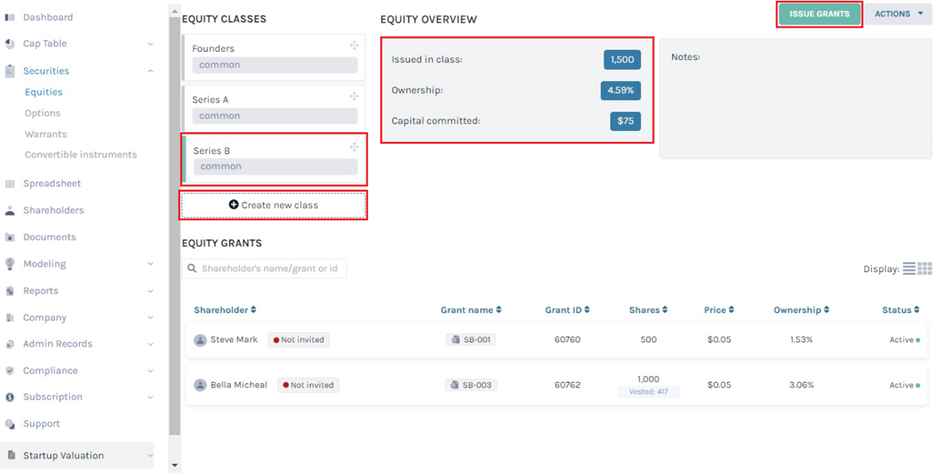Screen dimensions: 940x474
Task: Click Steve Mark's avatar icon
Action: pos(200,340)
